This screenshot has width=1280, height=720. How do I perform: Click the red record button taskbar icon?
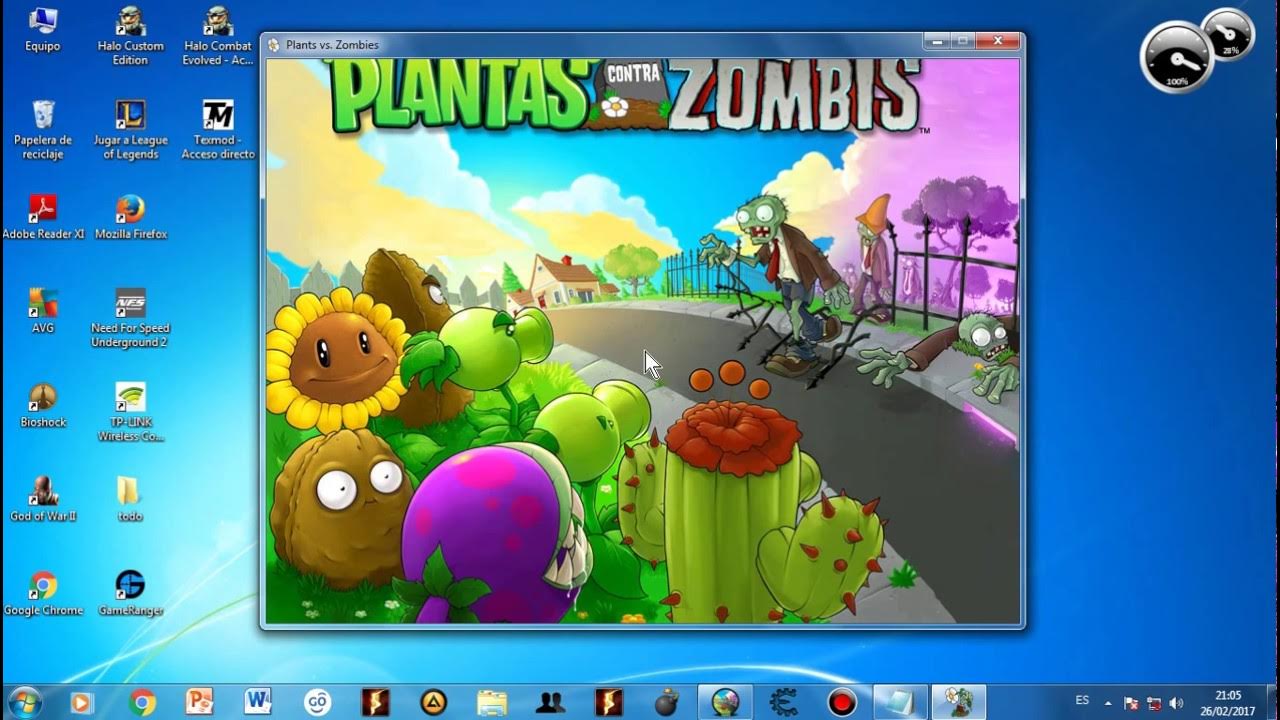[842, 702]
